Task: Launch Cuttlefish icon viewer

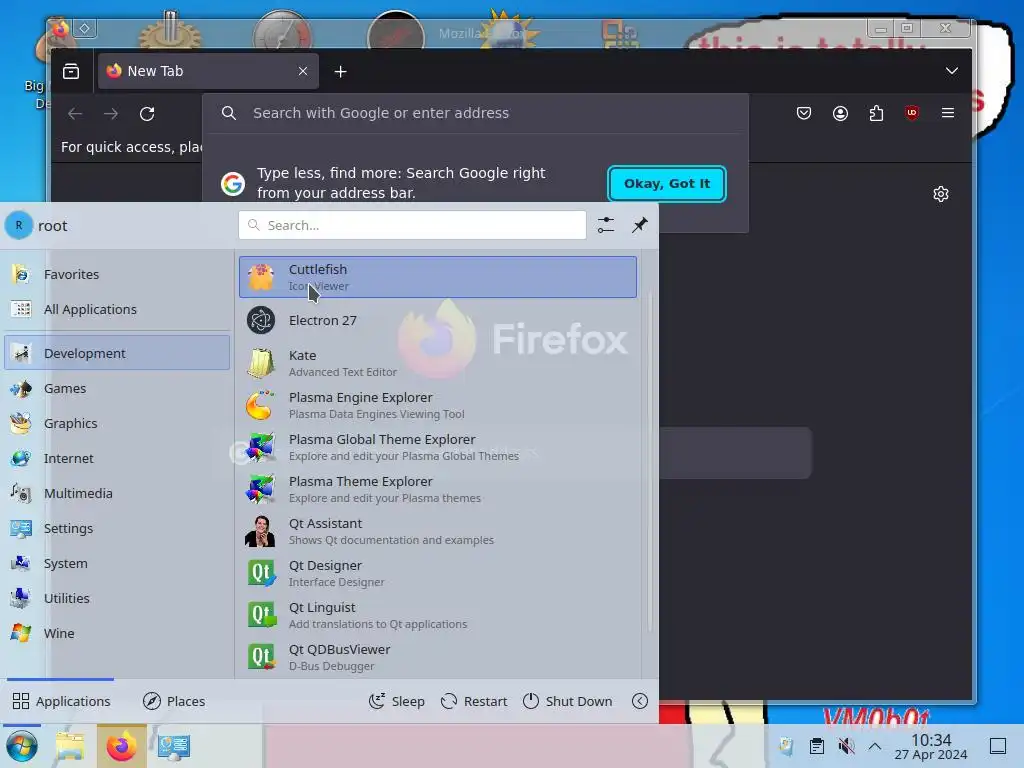Action: coord(438,277)
